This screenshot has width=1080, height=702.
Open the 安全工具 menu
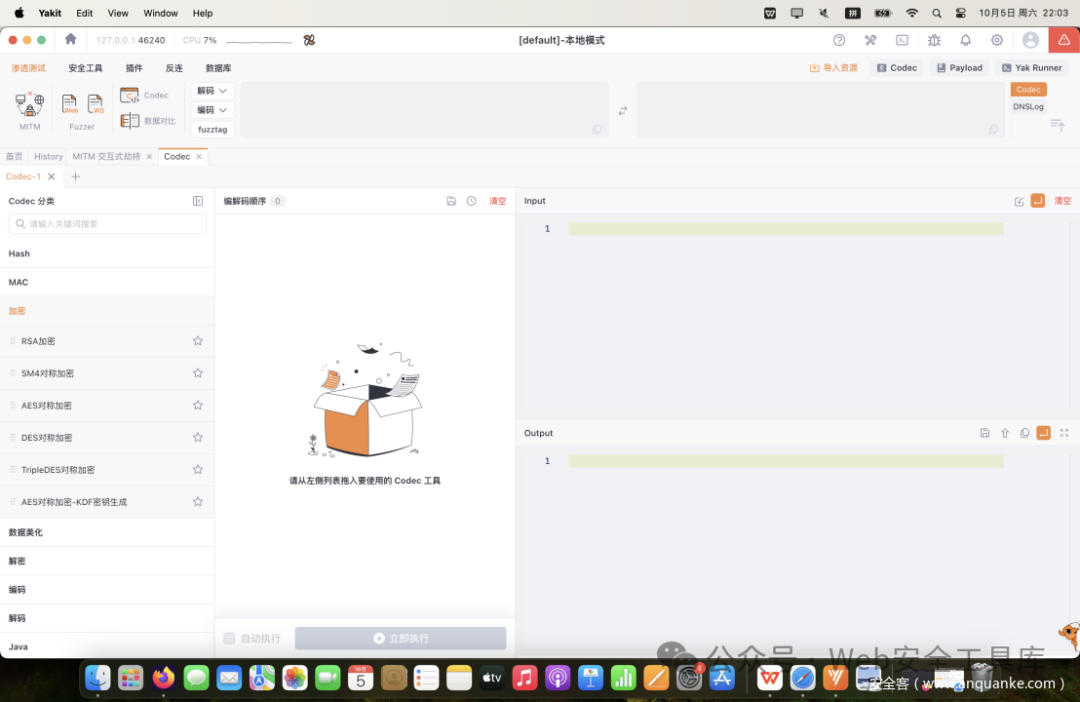coord(85,68)
